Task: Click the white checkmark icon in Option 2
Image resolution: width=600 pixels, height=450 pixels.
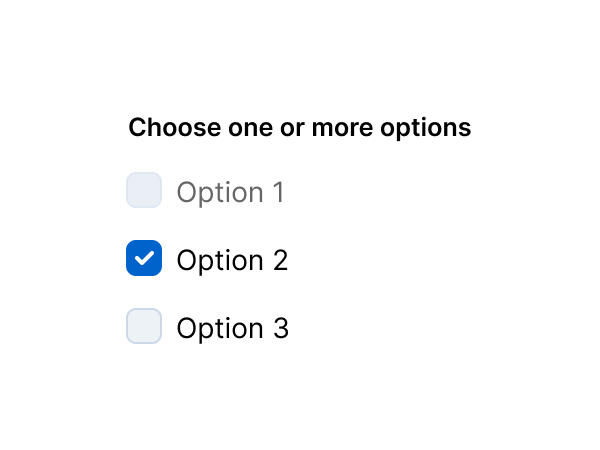Action: [x=144, y=258]
